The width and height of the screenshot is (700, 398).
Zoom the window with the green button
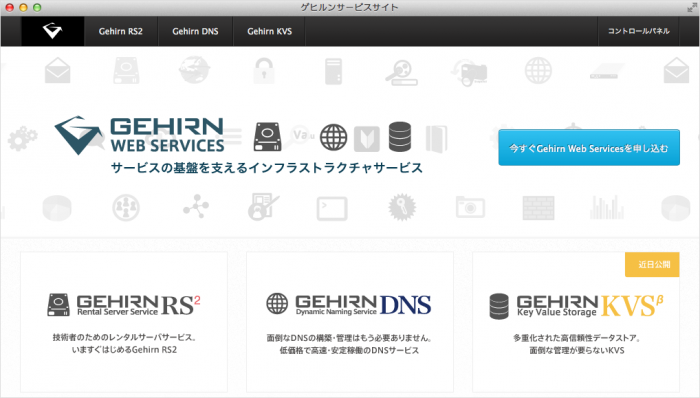tap(37, 8)
